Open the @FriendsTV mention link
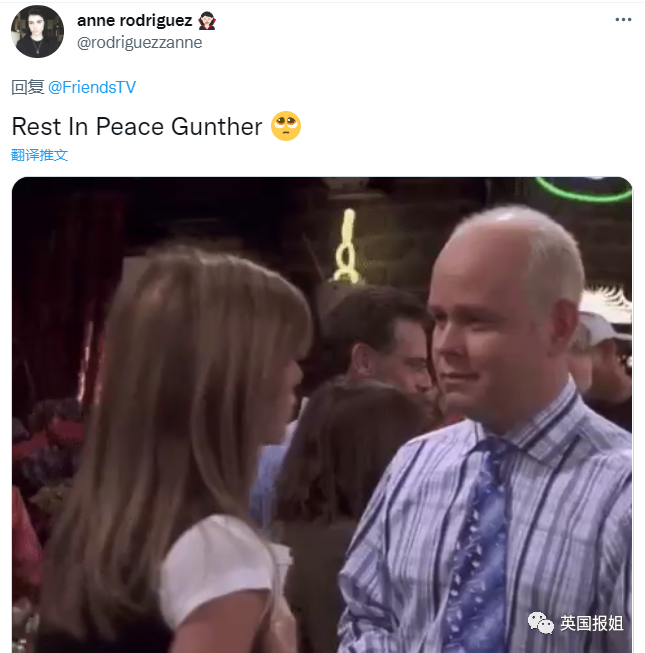 [92, 87]
